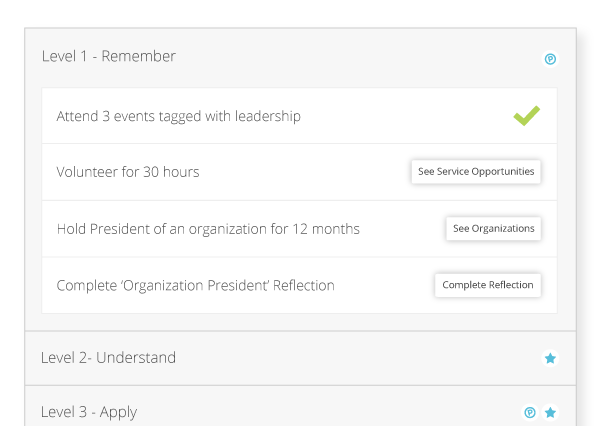
Task: Click the P badge icon beside Level 1 - Remember
Action: click(550, 59)
